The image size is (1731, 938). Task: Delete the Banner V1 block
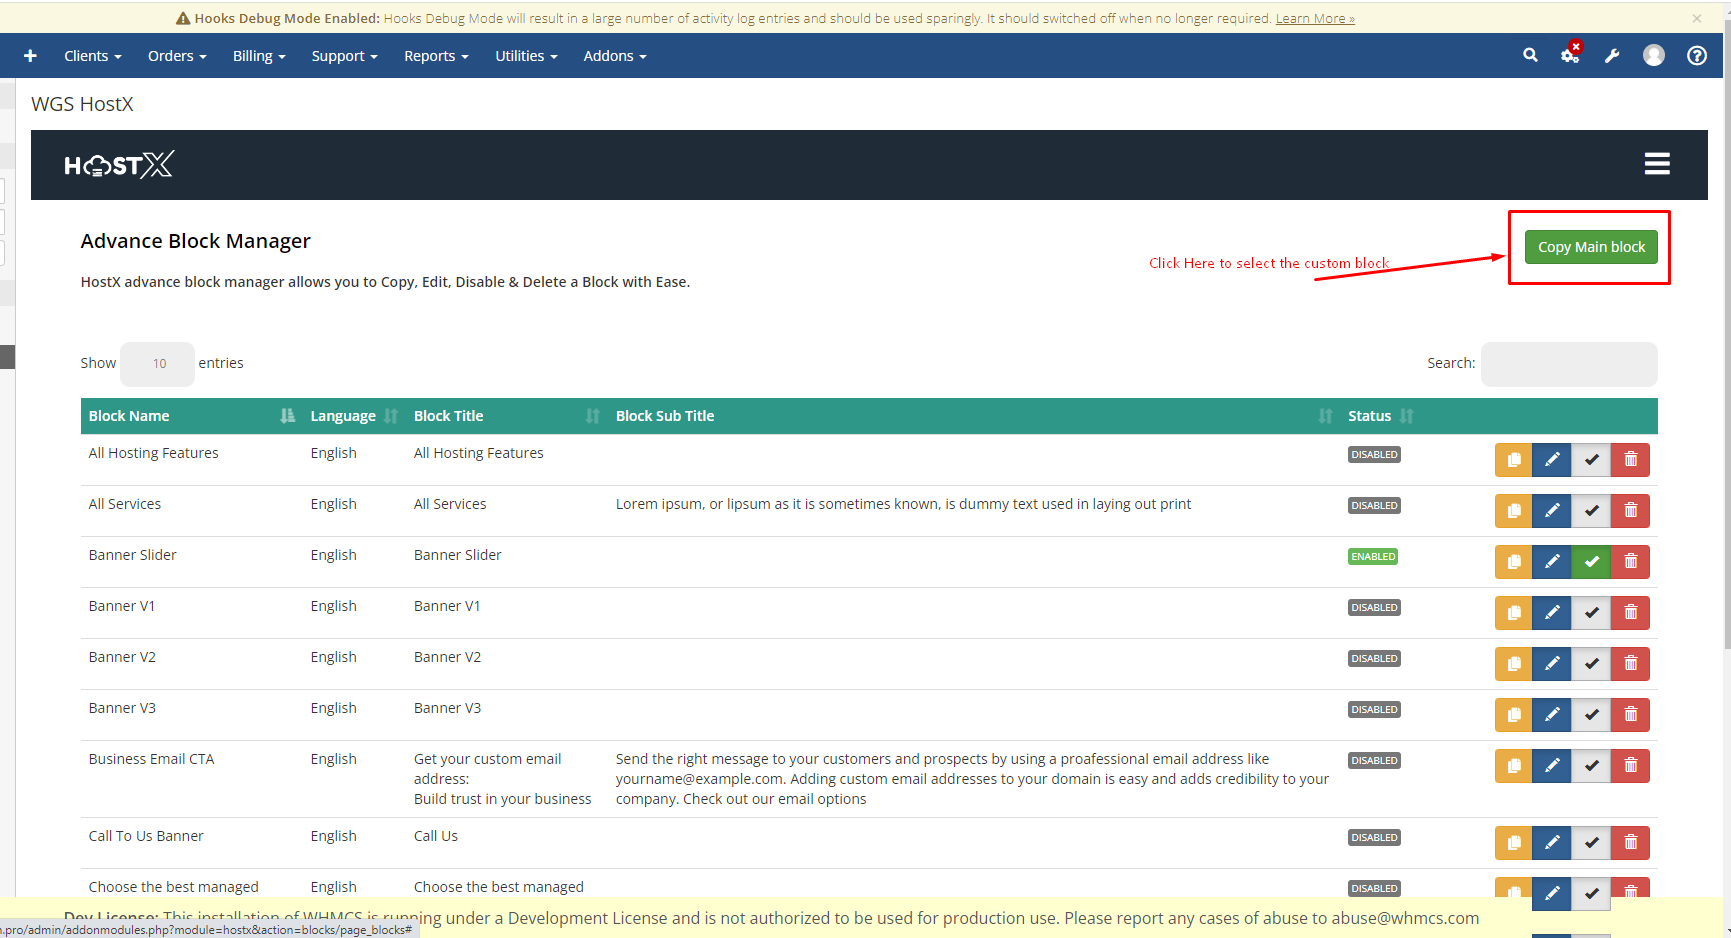[x=1630, y=613]
